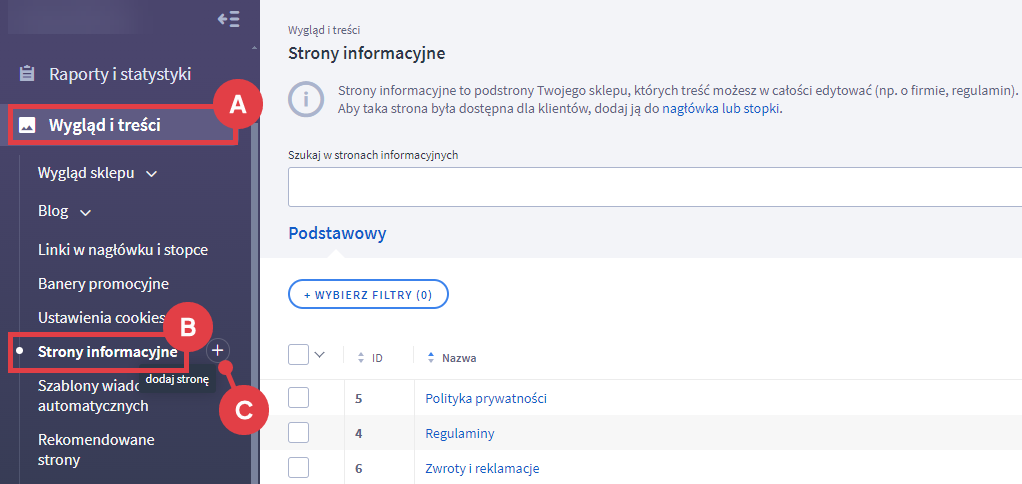This screenshot has width=1022, height=484.
Task: Tick the checkbox for Polityka prywatności
Action: click(298, 398)
